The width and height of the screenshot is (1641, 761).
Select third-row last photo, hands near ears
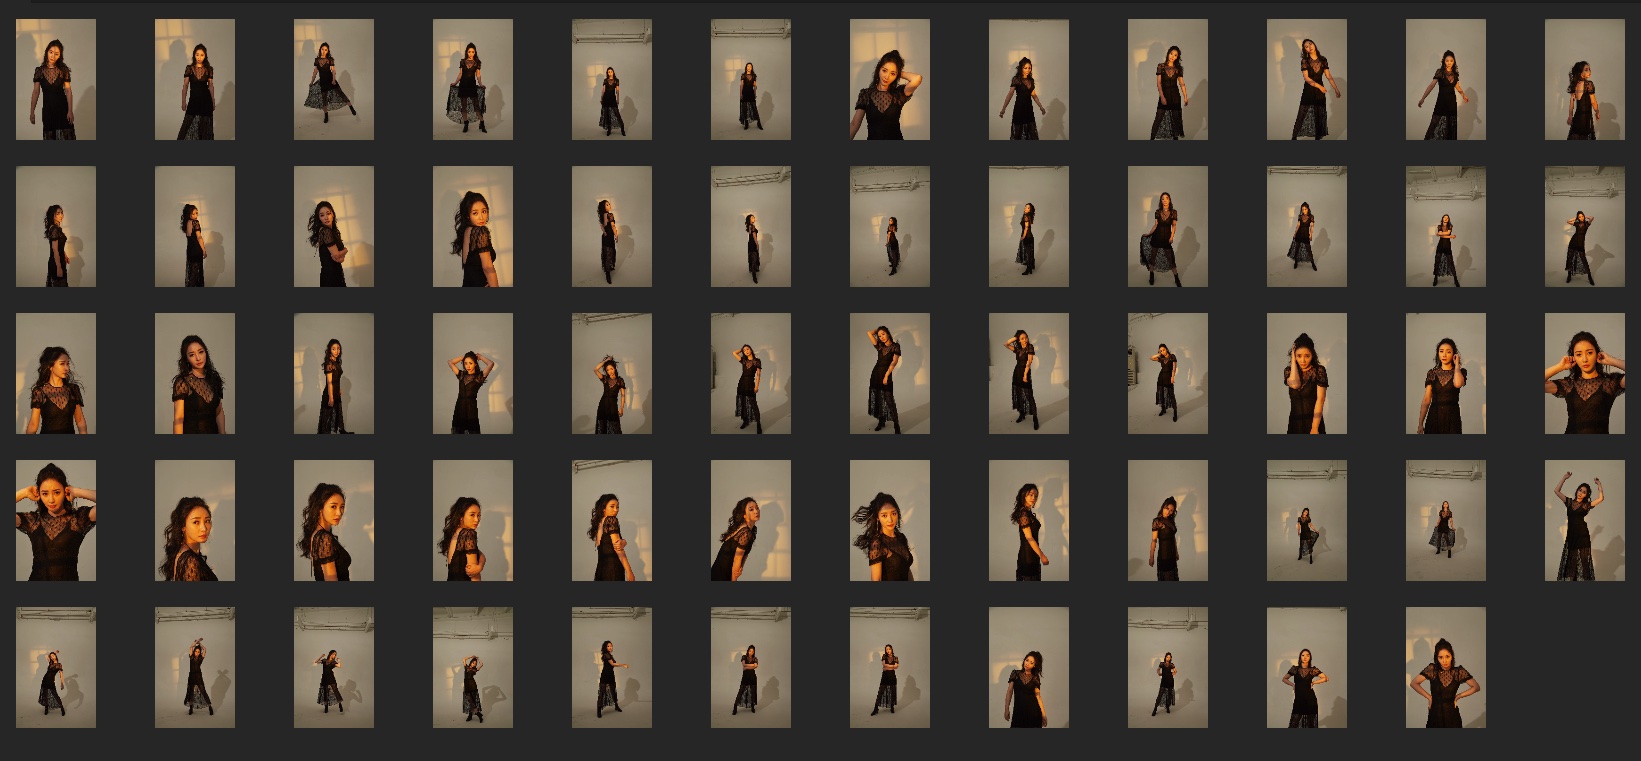pos(1584,373)
